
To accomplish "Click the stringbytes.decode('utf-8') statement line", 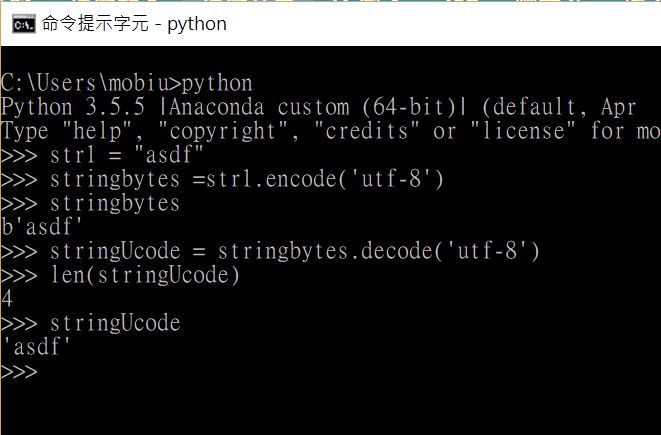I will click(x=270, y=251).
